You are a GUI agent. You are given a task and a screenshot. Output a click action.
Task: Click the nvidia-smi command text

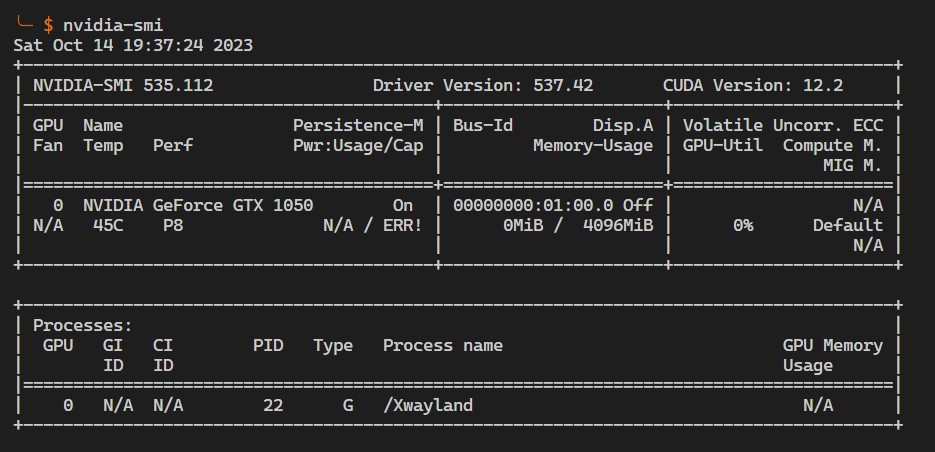point(113,25)
